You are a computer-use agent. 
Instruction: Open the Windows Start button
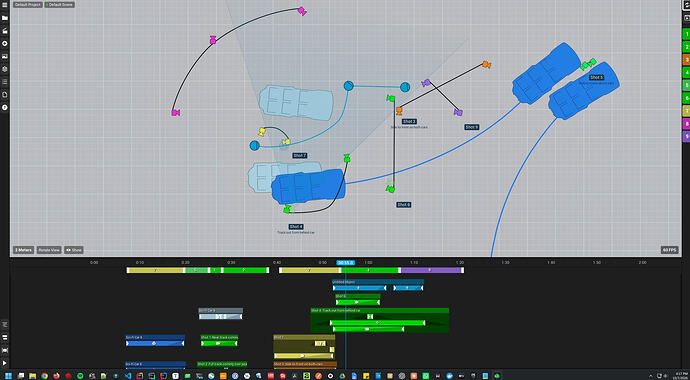click(x=9, y=376)
